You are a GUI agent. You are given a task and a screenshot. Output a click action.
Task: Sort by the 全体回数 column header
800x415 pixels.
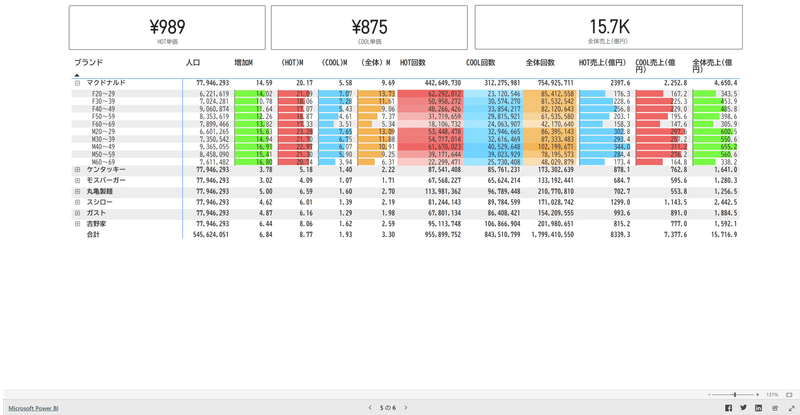click(x=540, y=62)
